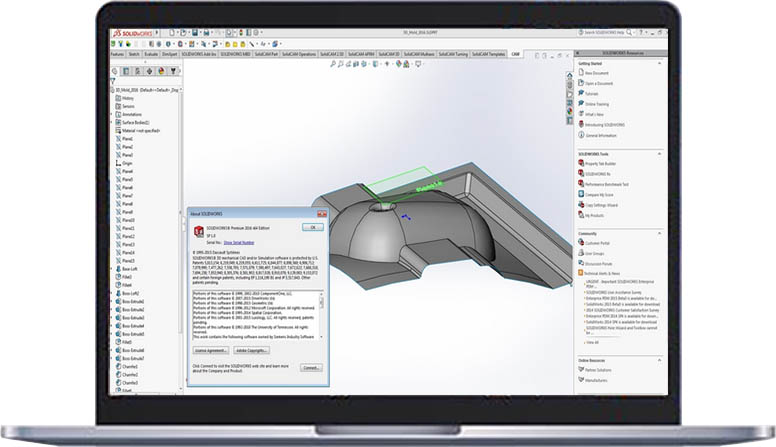Open the SOLIDWORKS Add-Ins tab
Viewport: 776px width, 447px height.
coord(198,54)
